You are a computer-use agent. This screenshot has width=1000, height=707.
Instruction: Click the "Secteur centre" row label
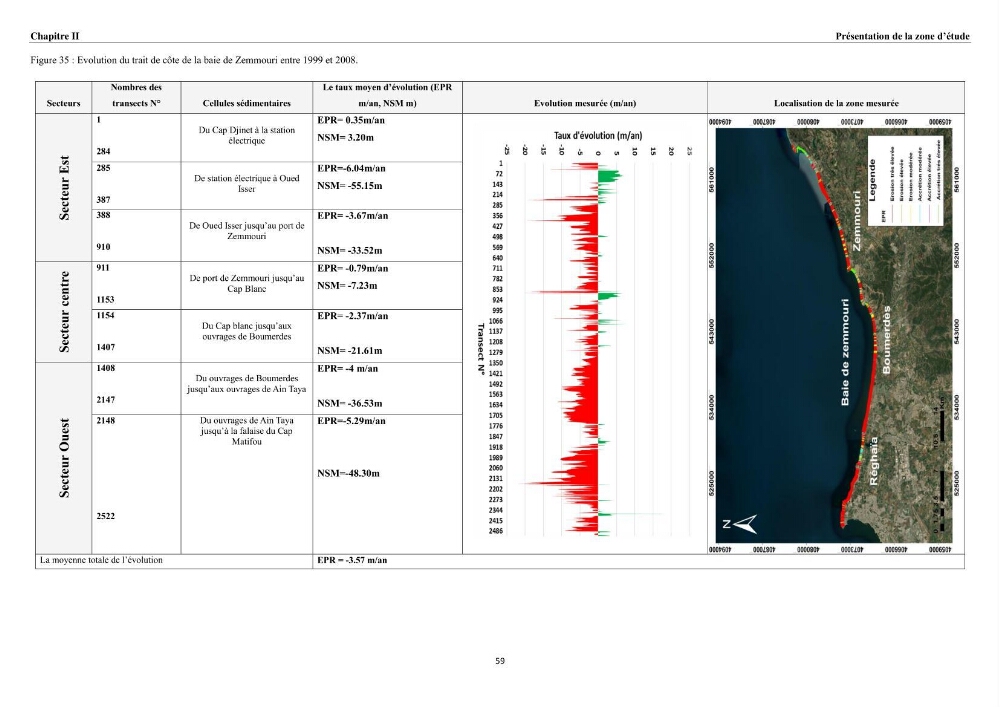pos(64,312)
